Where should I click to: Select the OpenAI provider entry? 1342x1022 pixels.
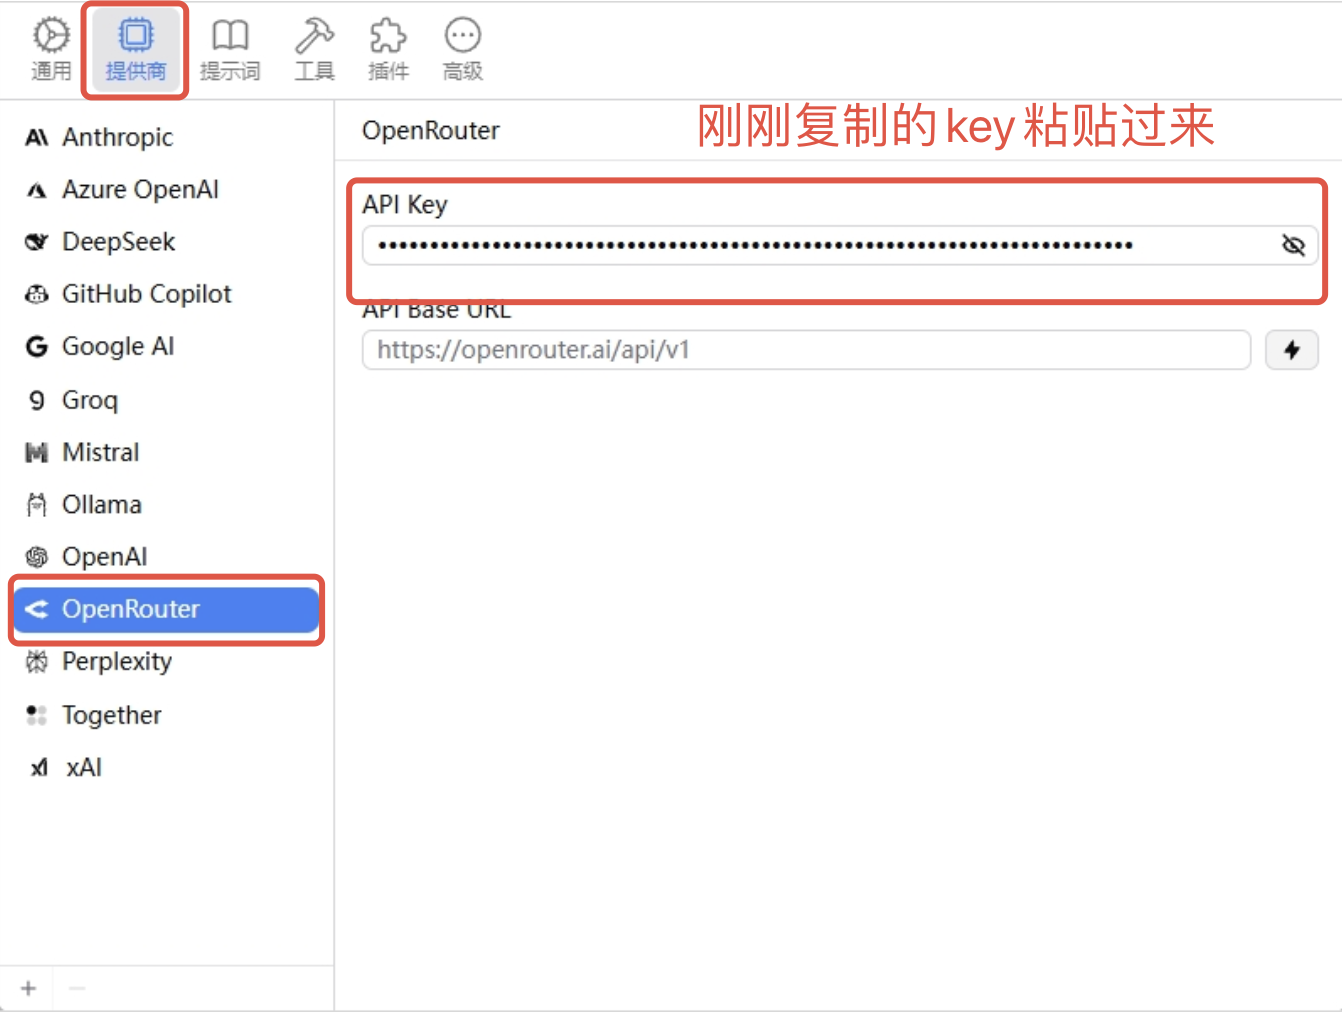(104, 556)
